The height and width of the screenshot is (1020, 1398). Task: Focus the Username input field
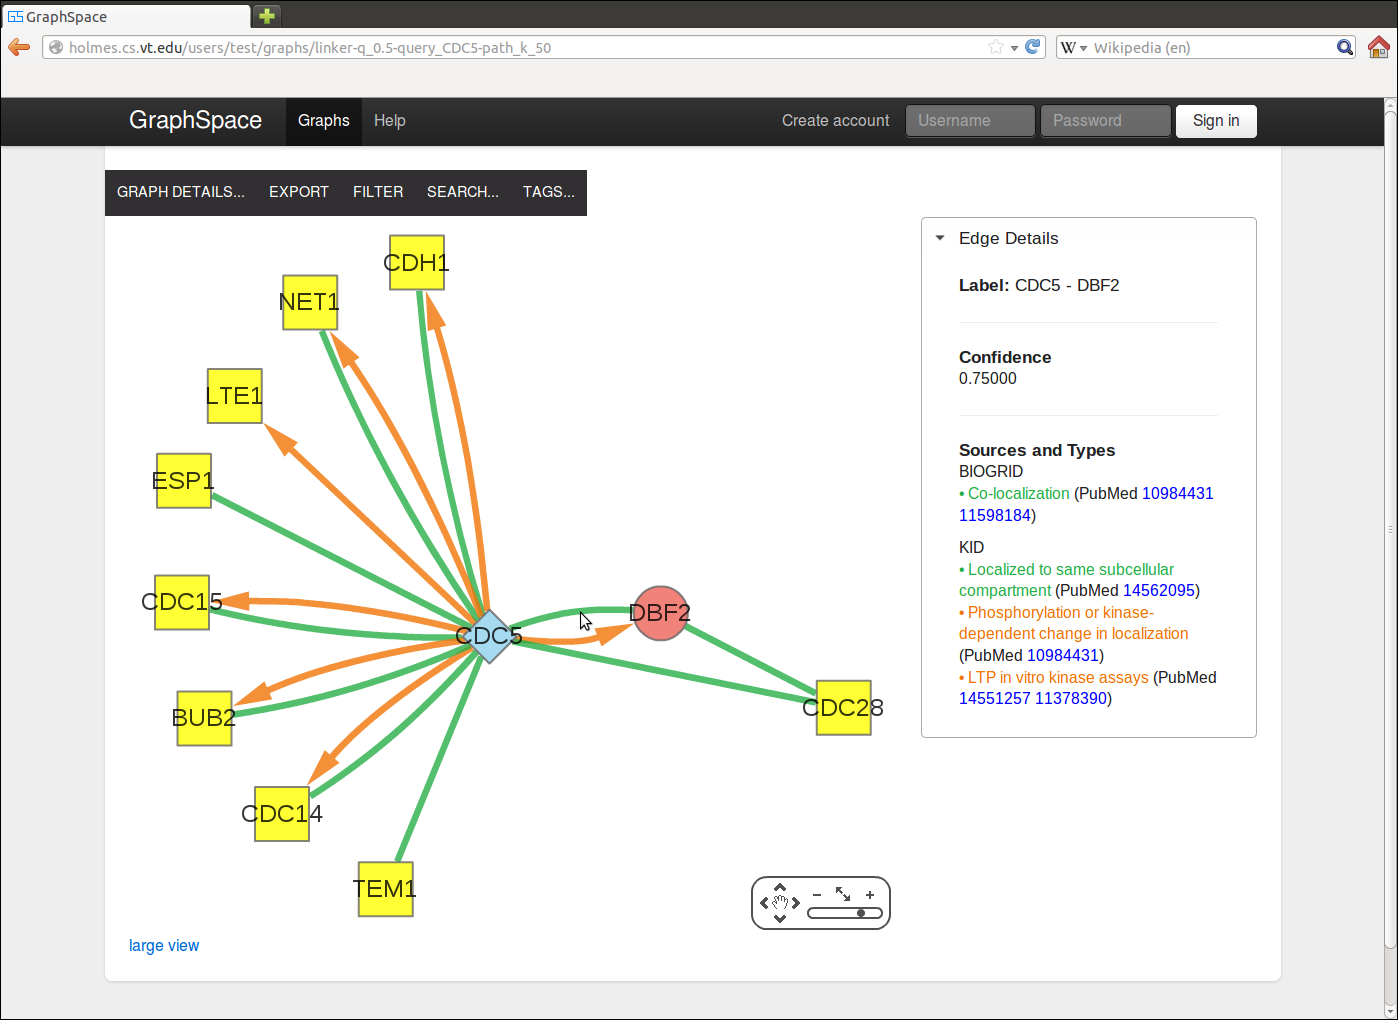tap(969, 121)
